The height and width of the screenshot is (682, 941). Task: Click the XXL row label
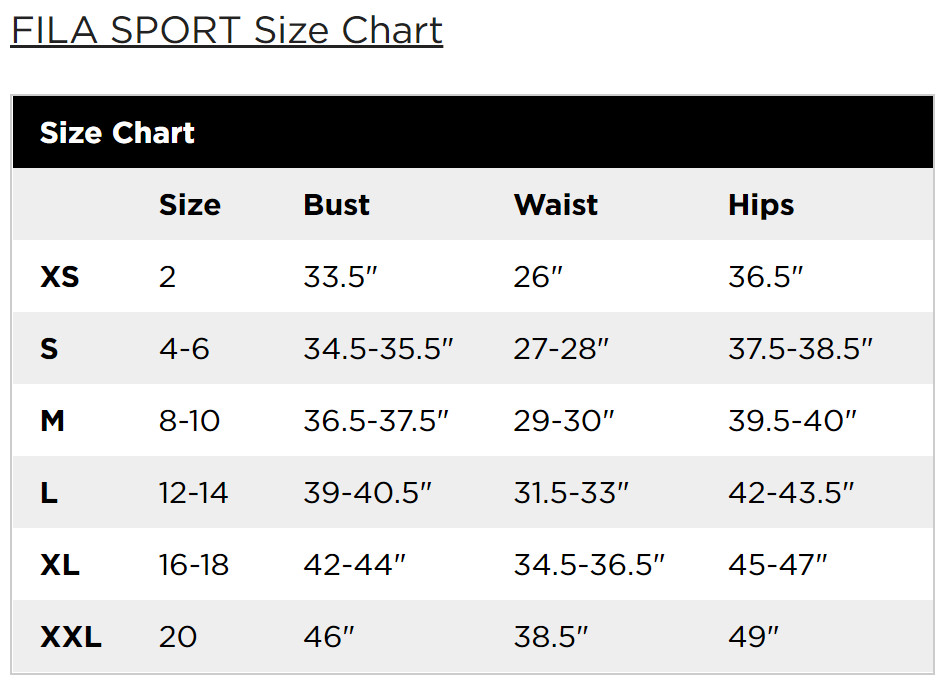tap(70, 637)
